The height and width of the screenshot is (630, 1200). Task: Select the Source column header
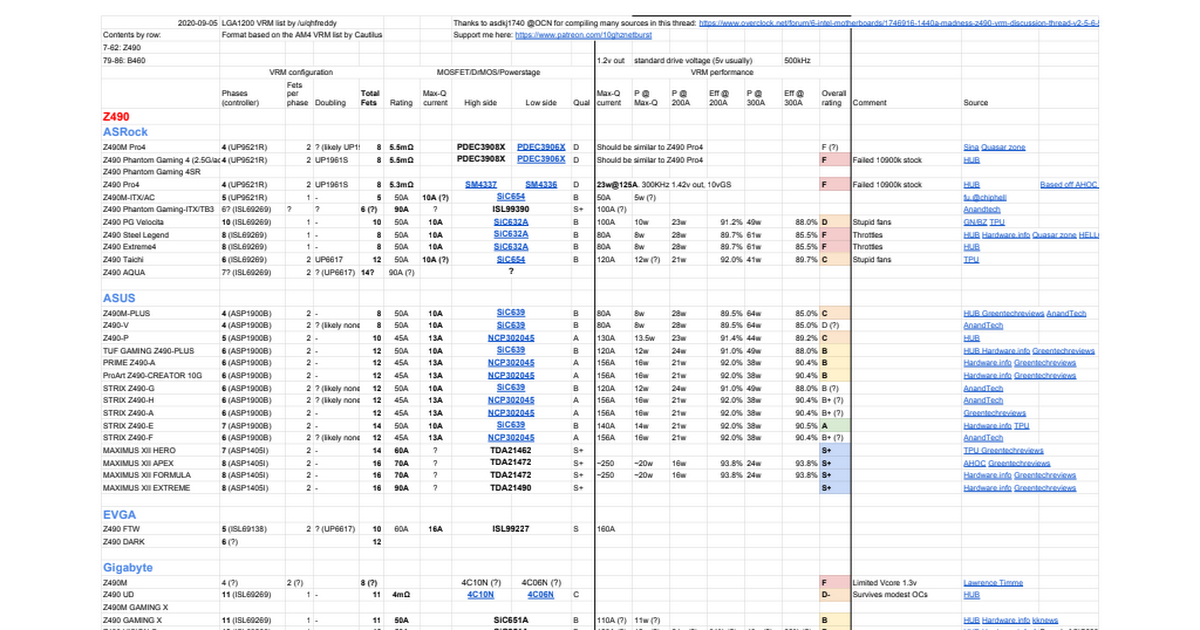tap(976, 102)
